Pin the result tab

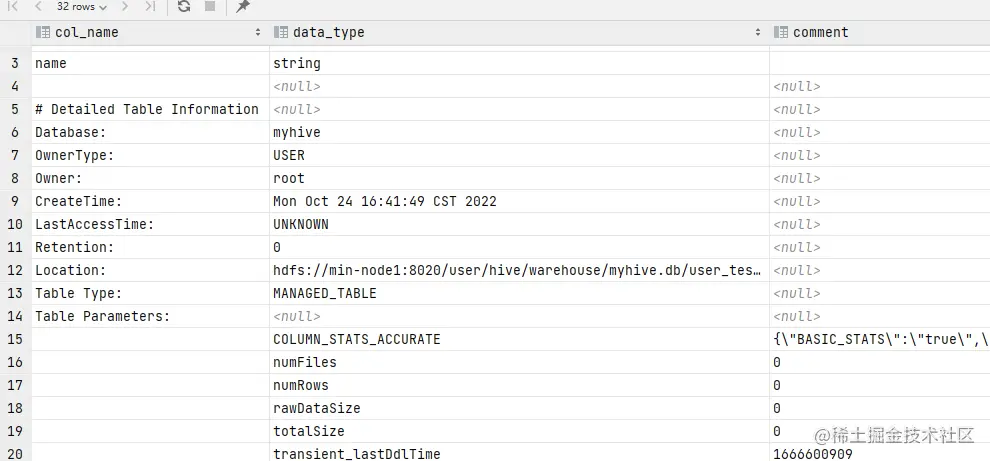(x=243, y=7)
